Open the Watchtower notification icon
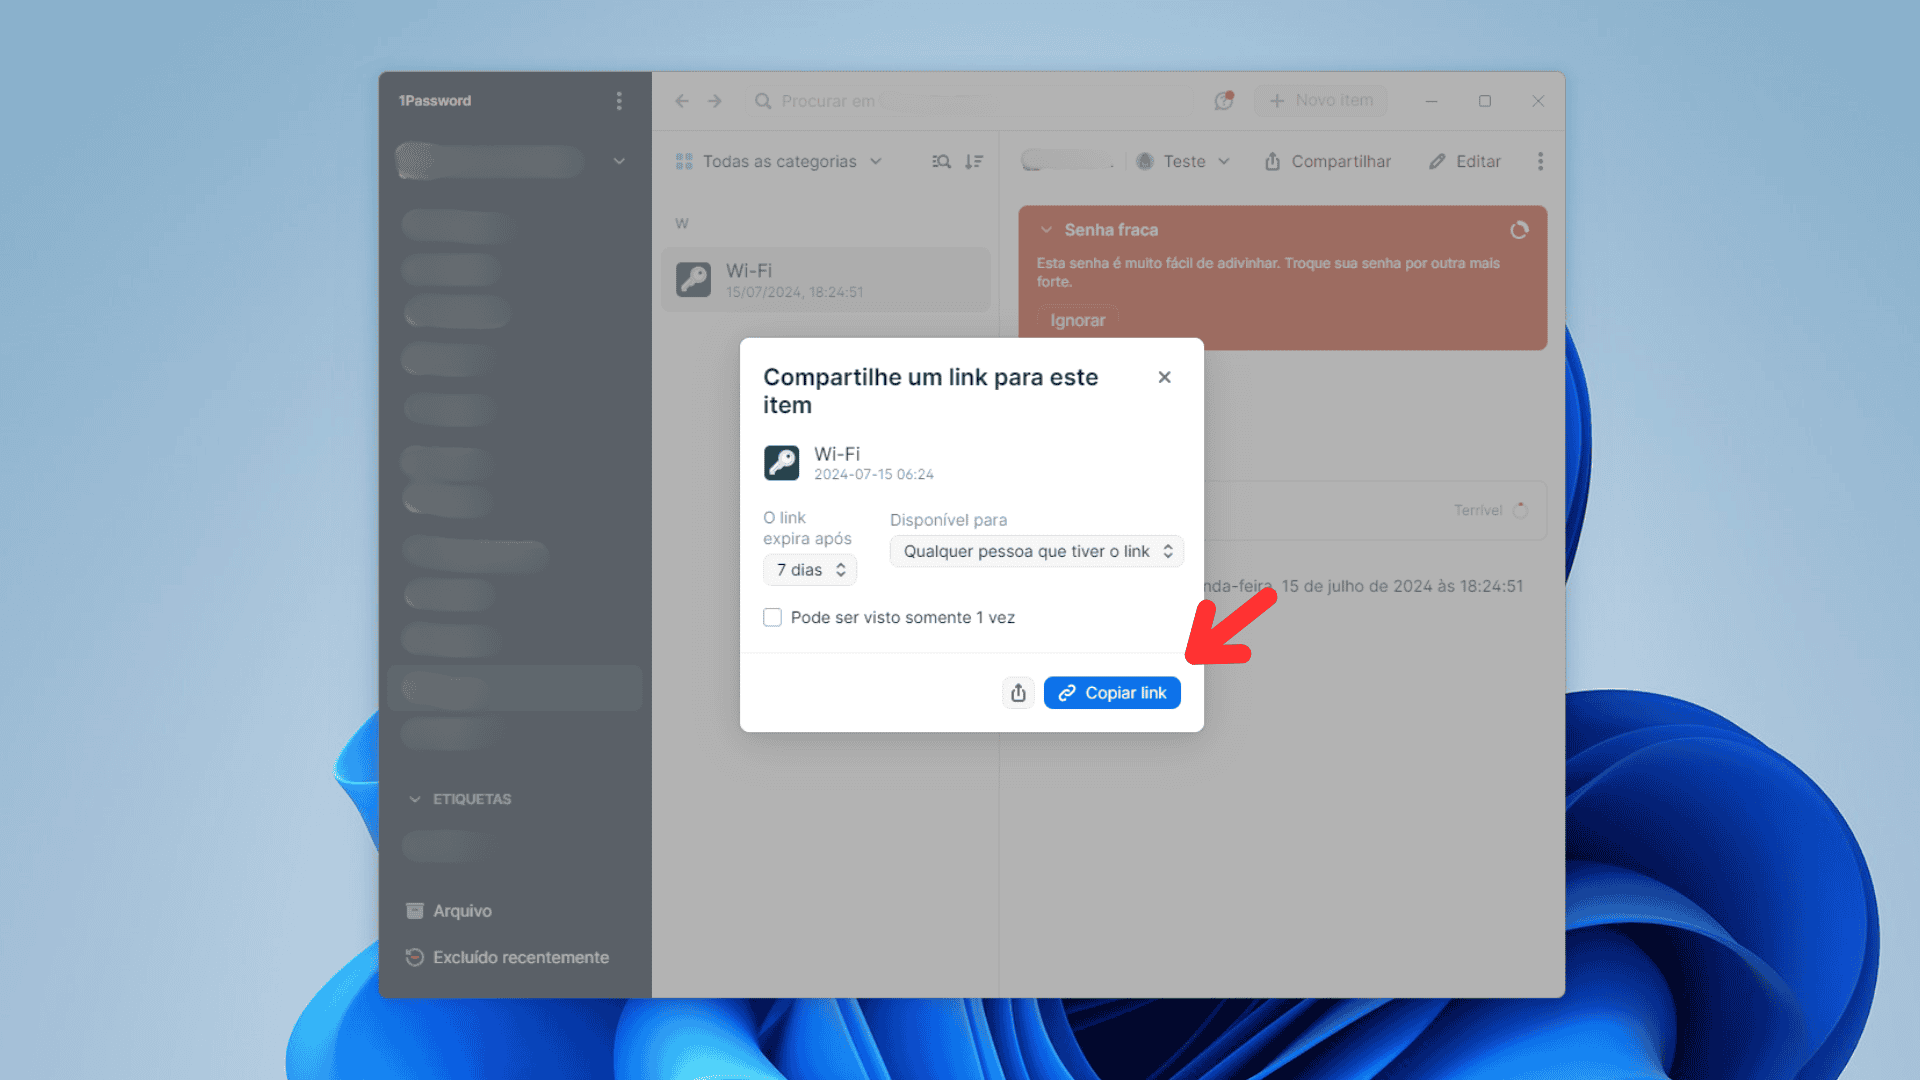The height and width of the screenshot is (1080, 1920). tap(1224, 101)
